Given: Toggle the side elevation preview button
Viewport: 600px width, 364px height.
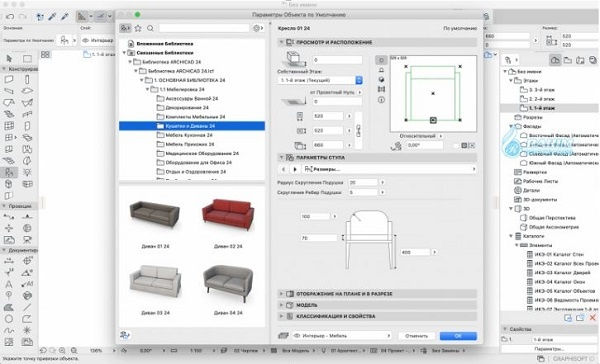Looking at the screenshot, I should (x=381, y=70).
